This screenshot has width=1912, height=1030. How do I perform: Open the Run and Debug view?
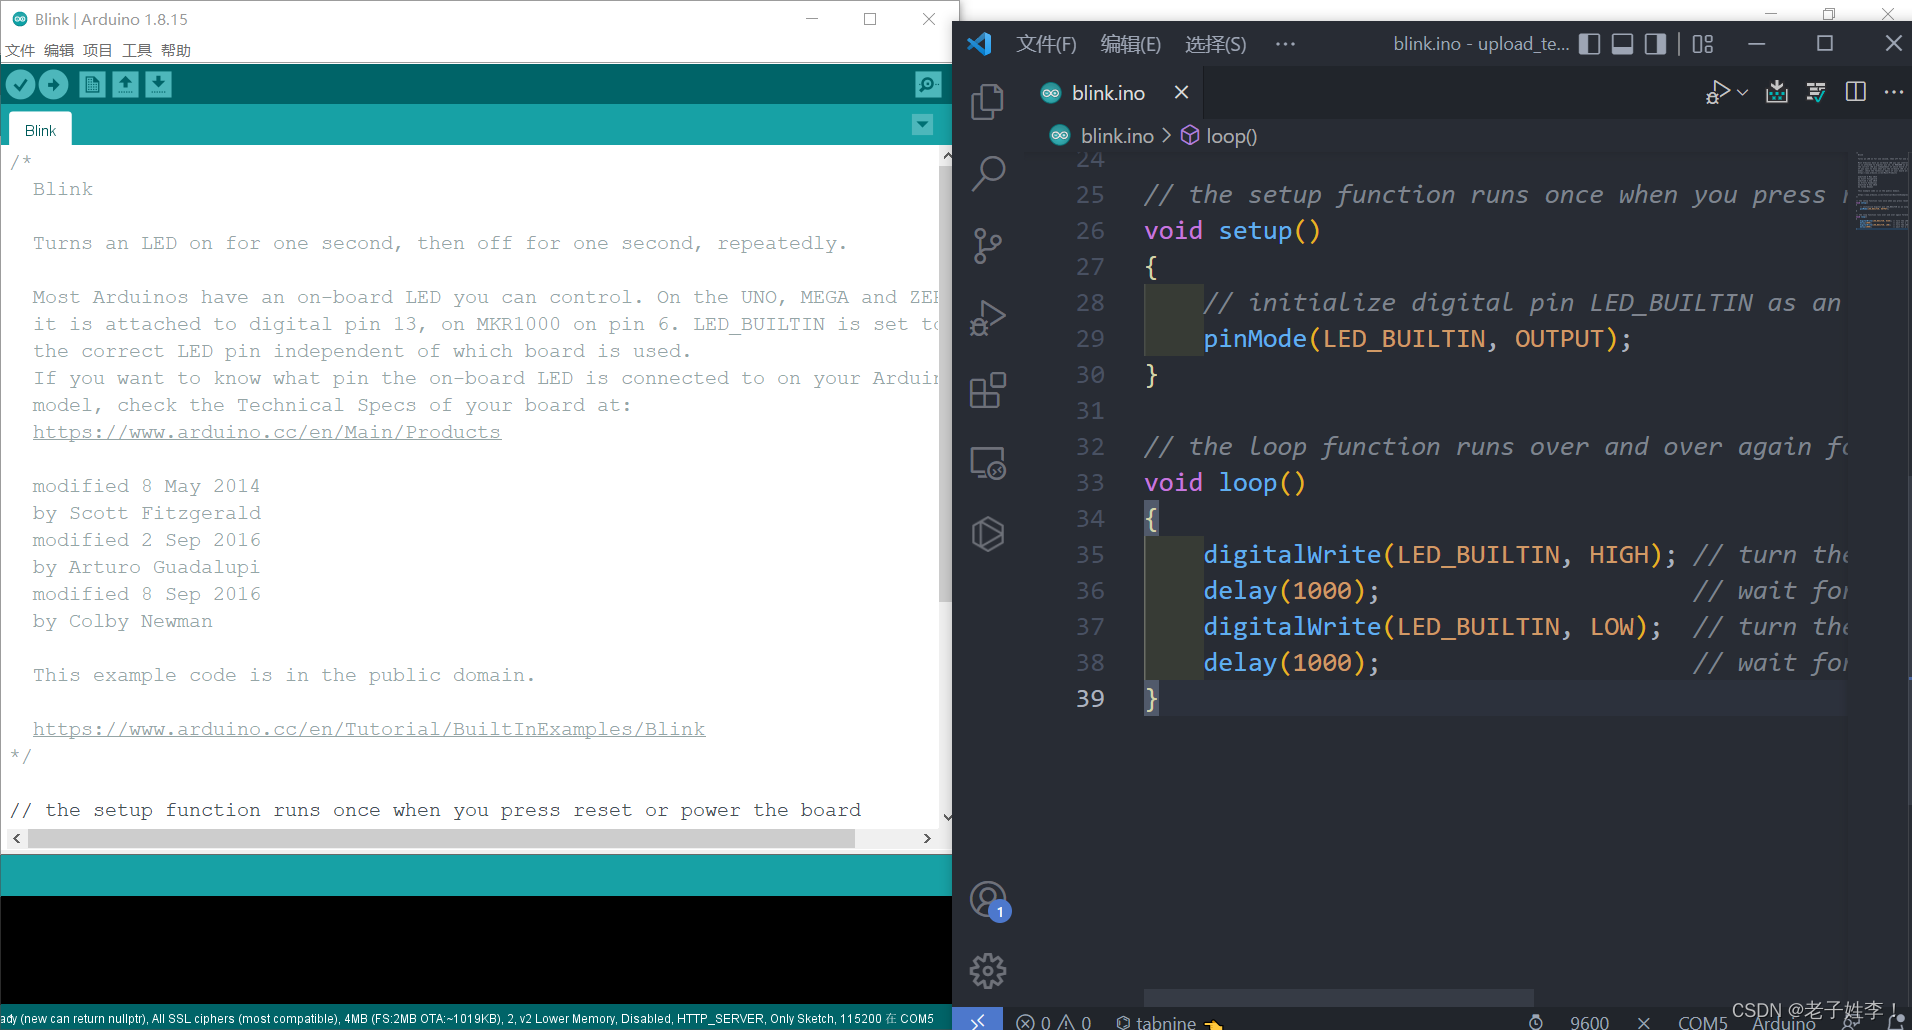click(988, 318)
